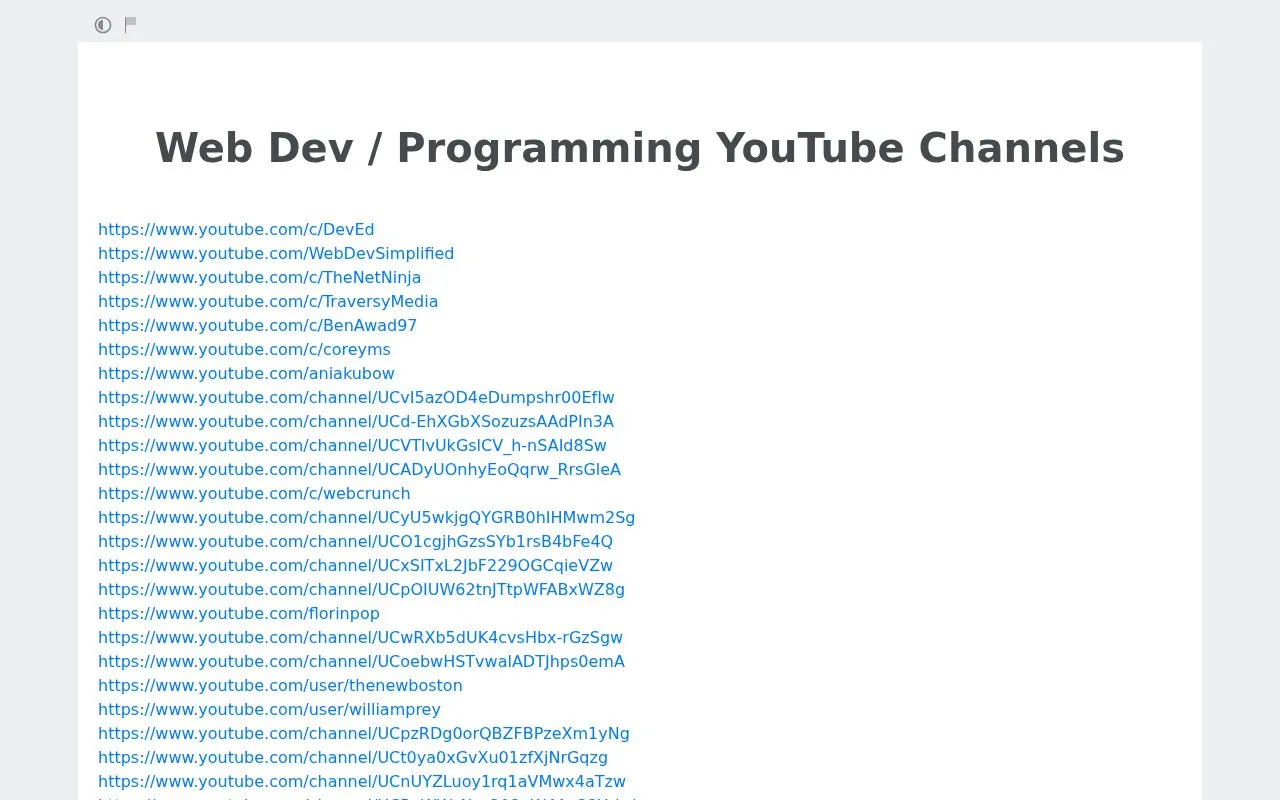Follow channel link ending in UCVTlvUkGslCV_h-nSAId8Sw
This screenshot has height=800, width=1280.
[352, 445]
